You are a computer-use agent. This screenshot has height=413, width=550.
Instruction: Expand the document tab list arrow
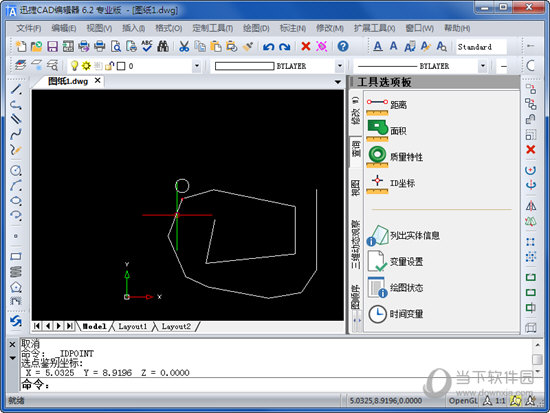pyautogui.click(x=338, y=82)
